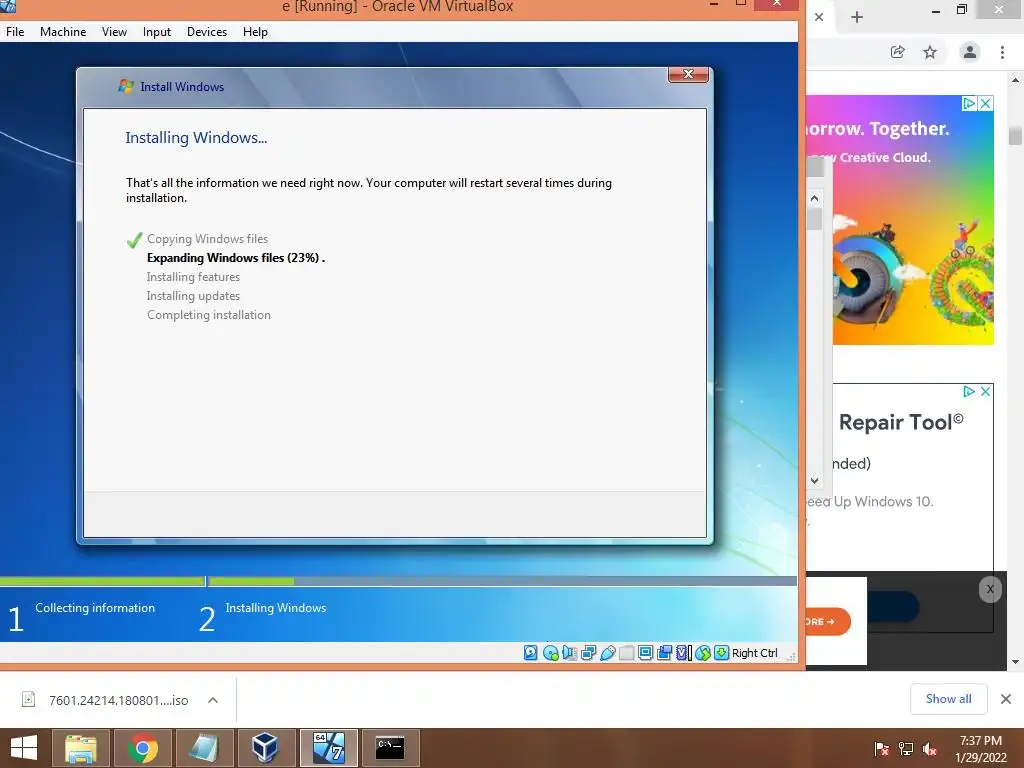Click the Completing installation step
Viewport: 1024px width, 768px height.
[x=208, y=315]
